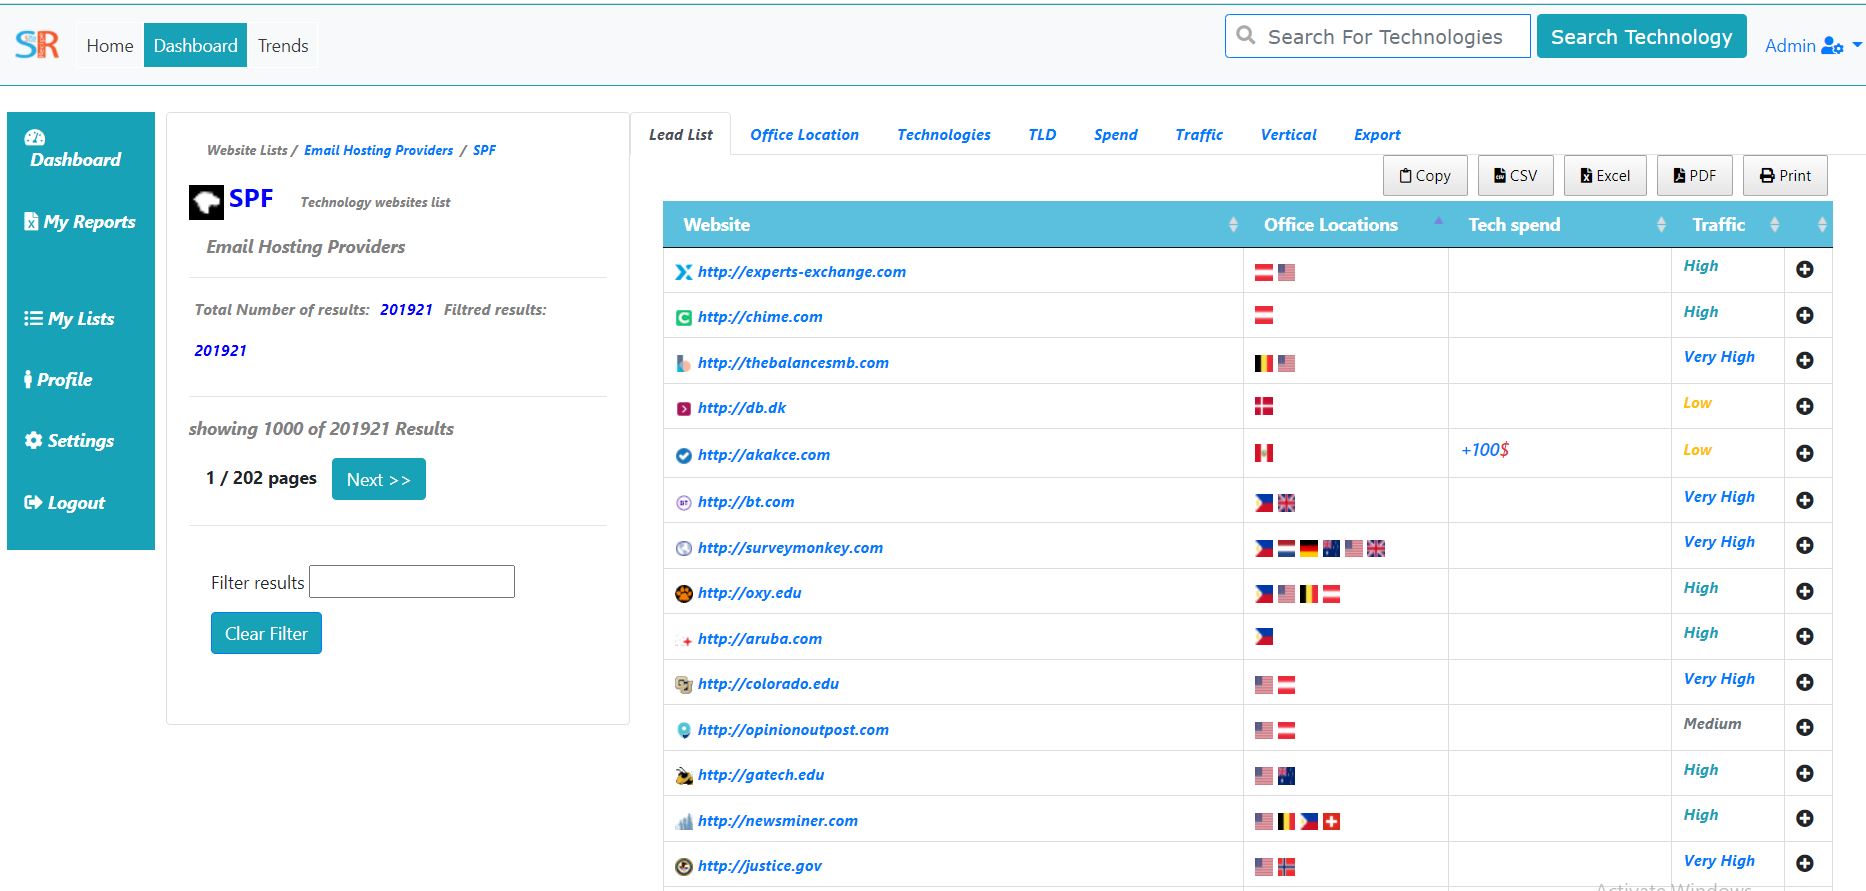Switch to the Vertical tab
This screenshot has width=1866, height=891.
click(1288, 135)
